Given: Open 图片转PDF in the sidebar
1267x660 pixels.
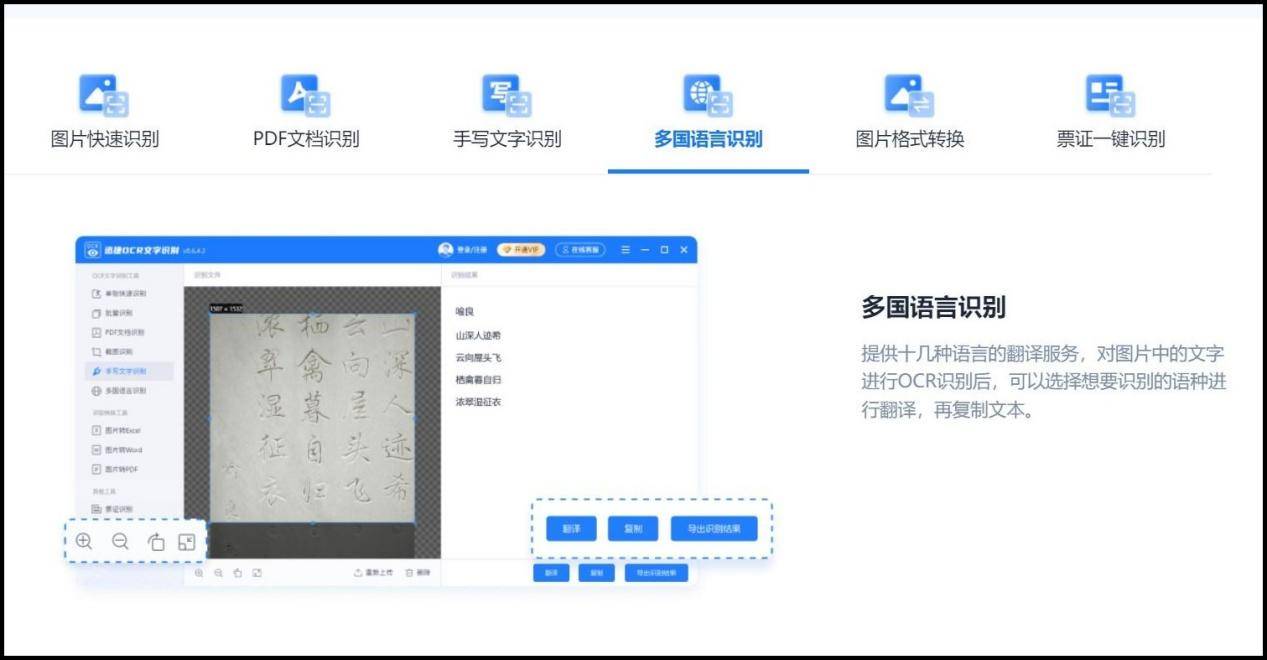Looking at the screenshot, I should point(116,469).
